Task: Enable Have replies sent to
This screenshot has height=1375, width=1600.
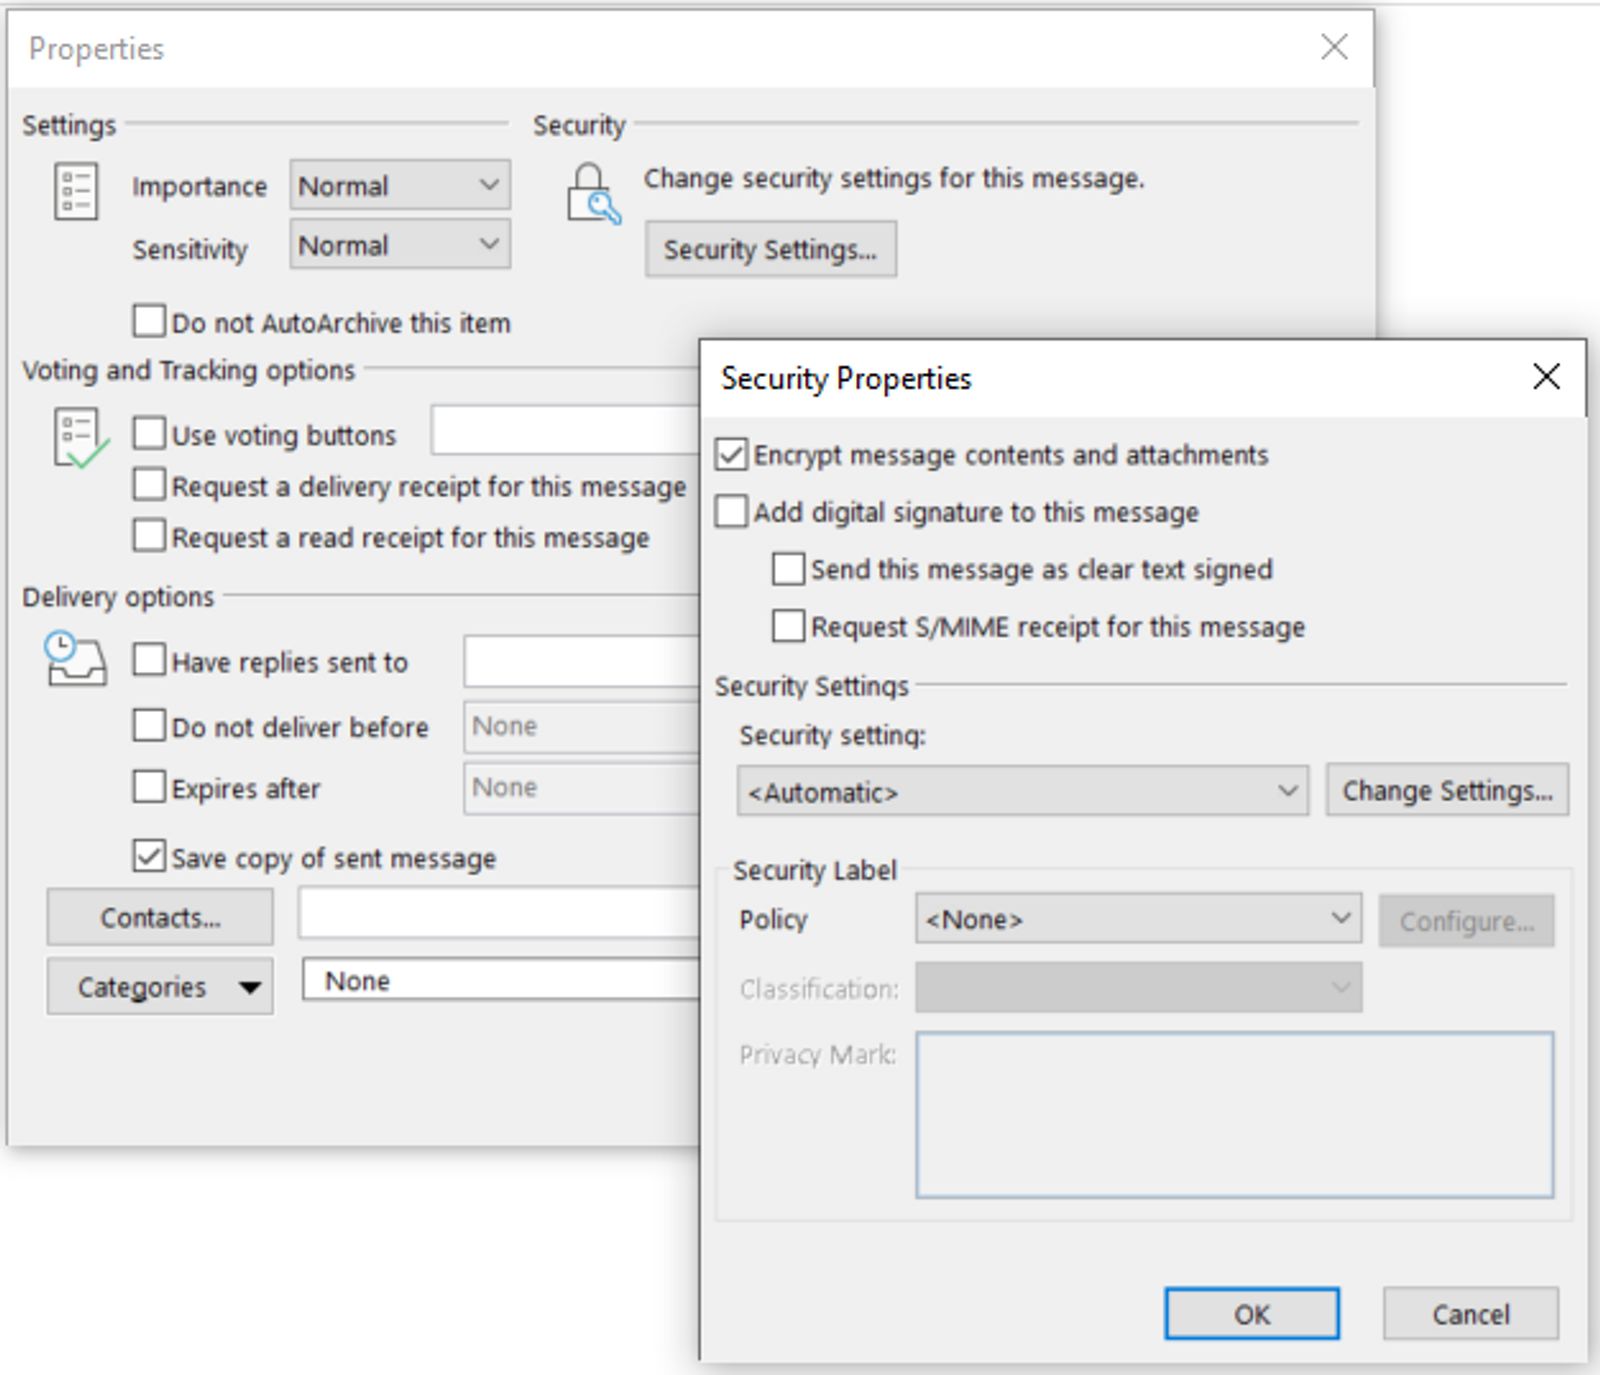Action: [x=149, y=660]
